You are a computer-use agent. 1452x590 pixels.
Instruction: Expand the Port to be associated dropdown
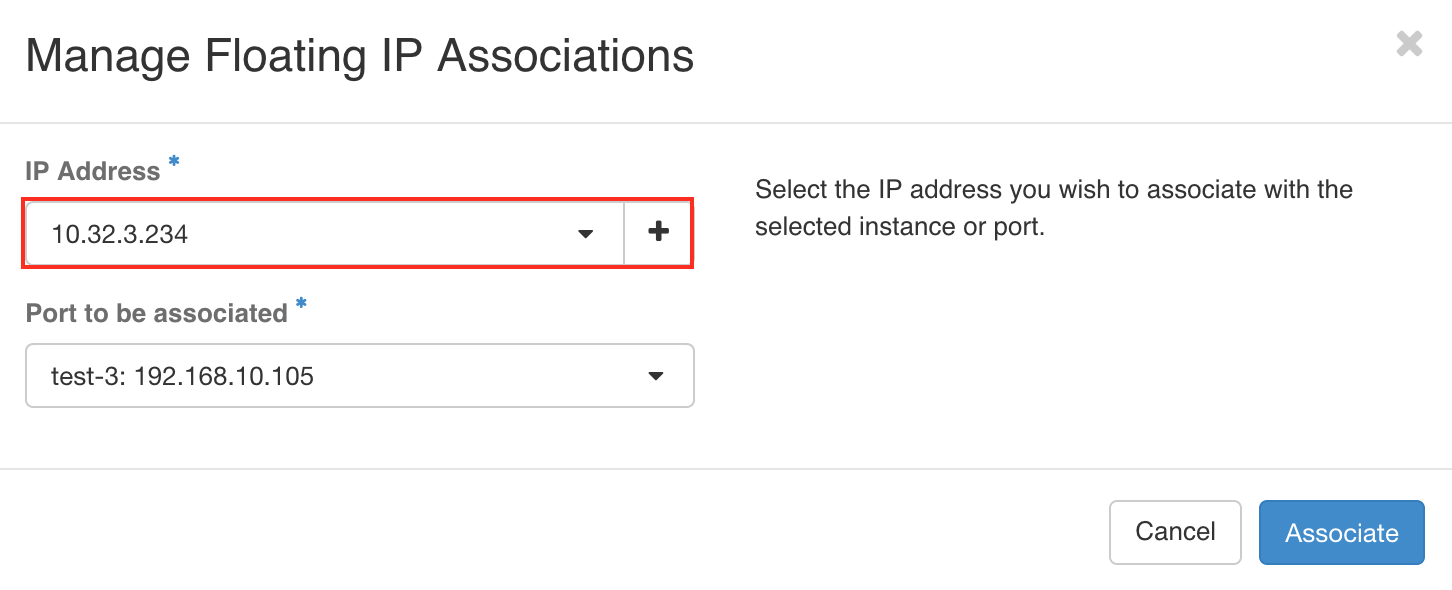(360, 376)
